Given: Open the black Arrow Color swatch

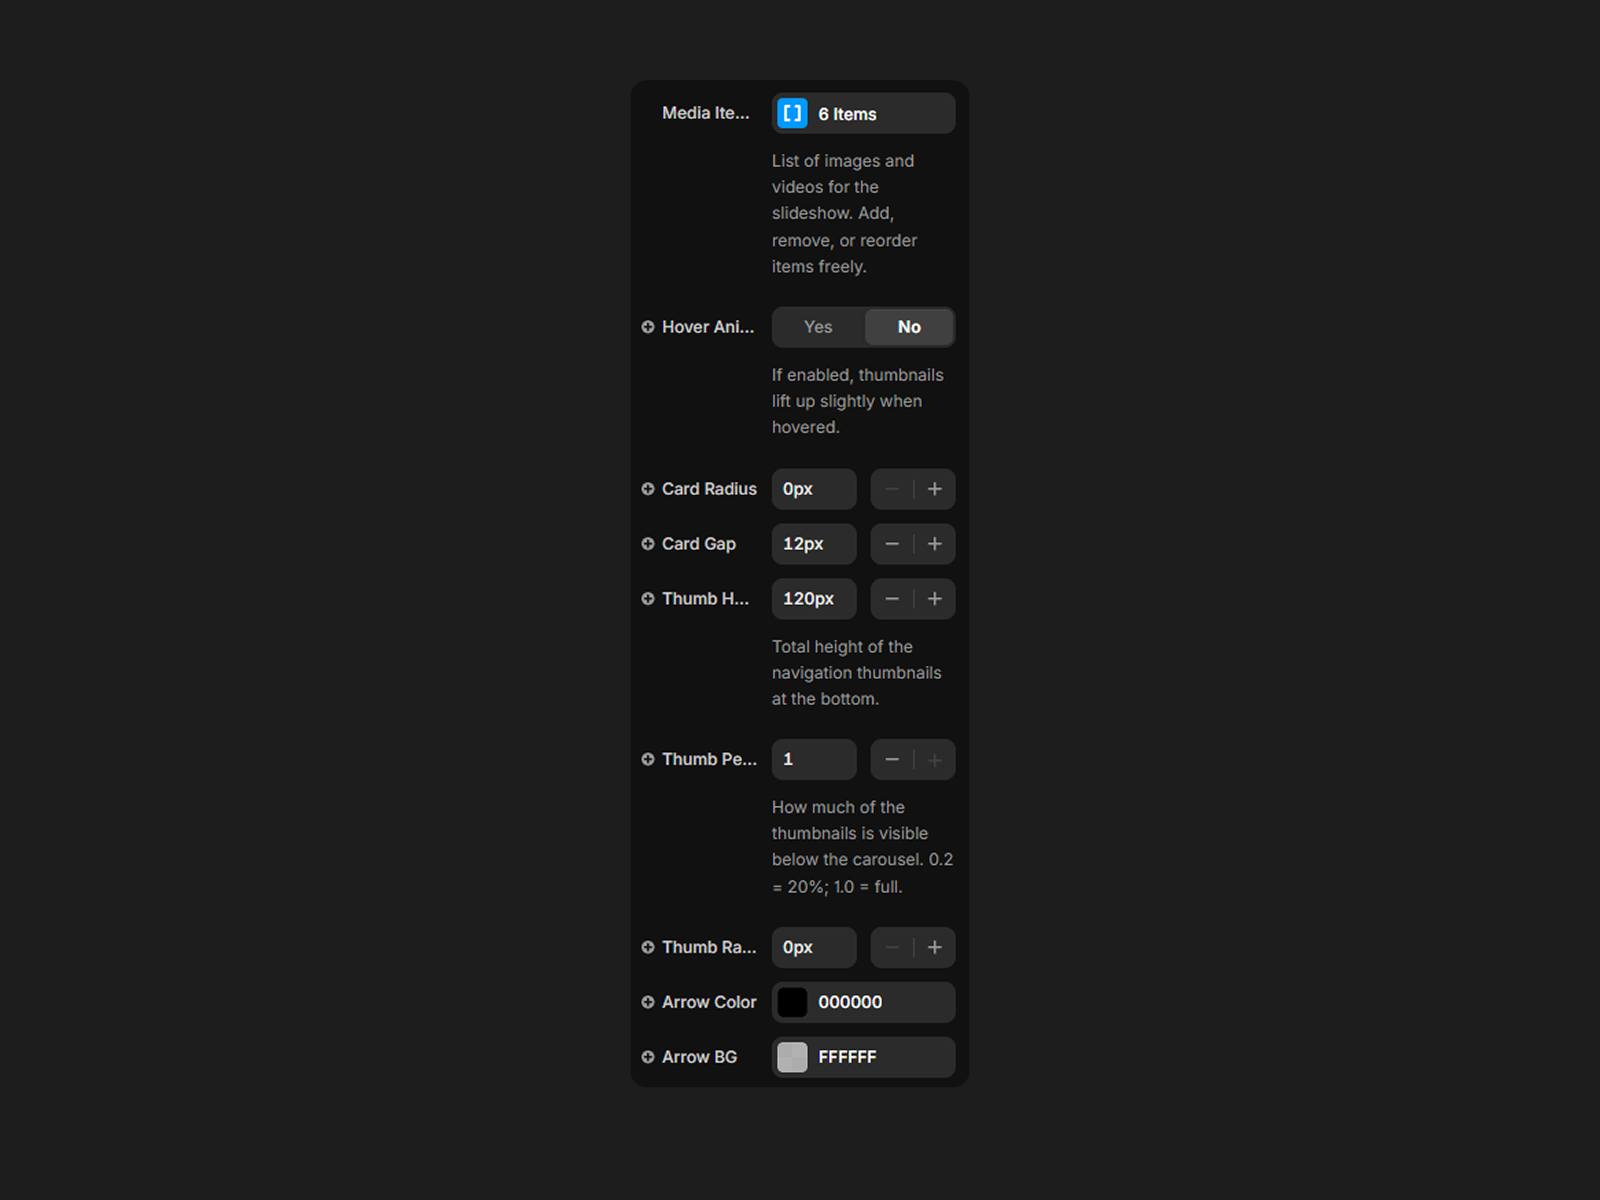Looking at the screenshot, I should (792, 1002).
